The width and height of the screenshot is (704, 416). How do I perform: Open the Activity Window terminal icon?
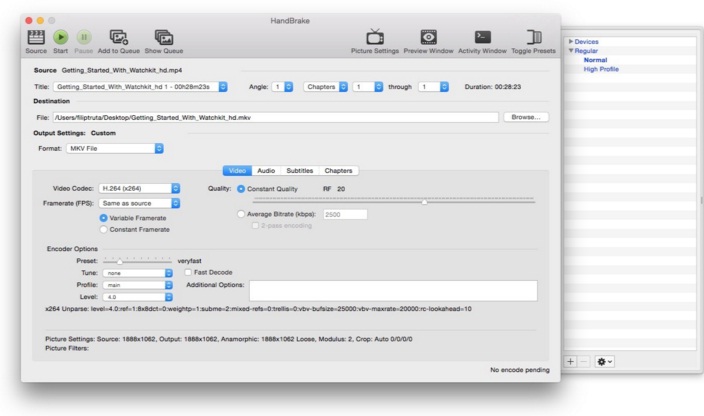[483, 37]
